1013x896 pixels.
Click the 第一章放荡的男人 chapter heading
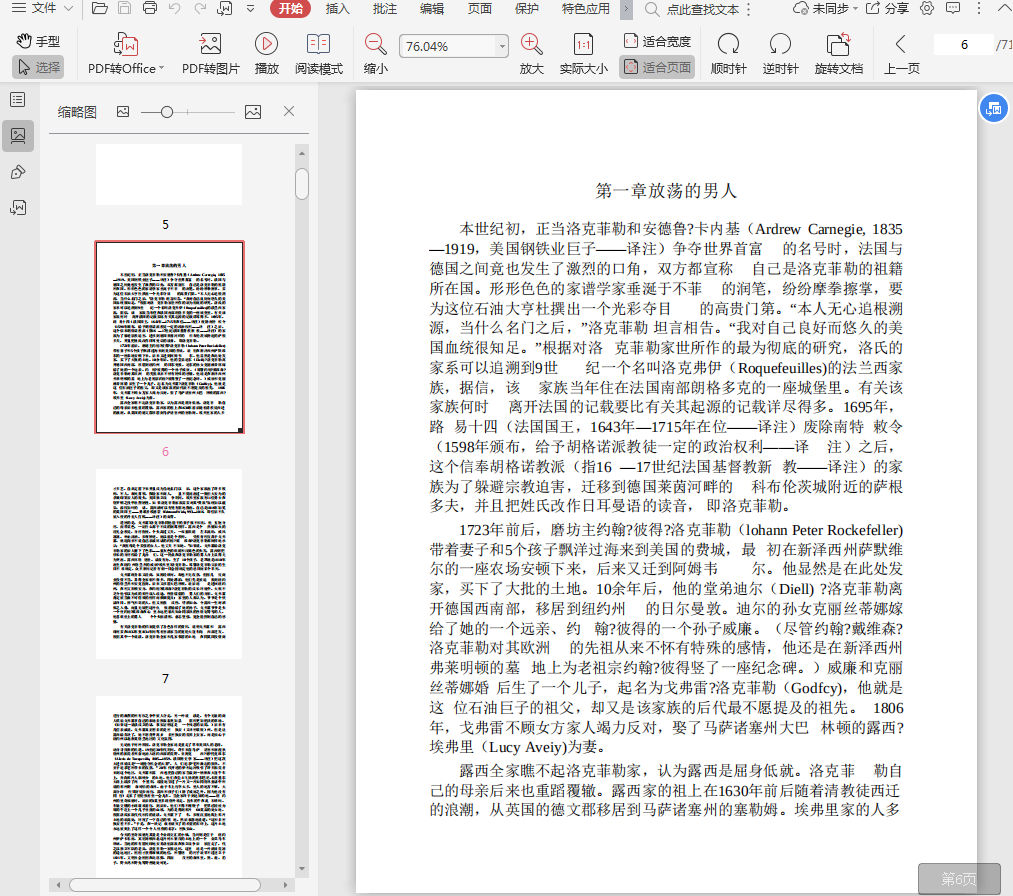[x=666, y=191]
